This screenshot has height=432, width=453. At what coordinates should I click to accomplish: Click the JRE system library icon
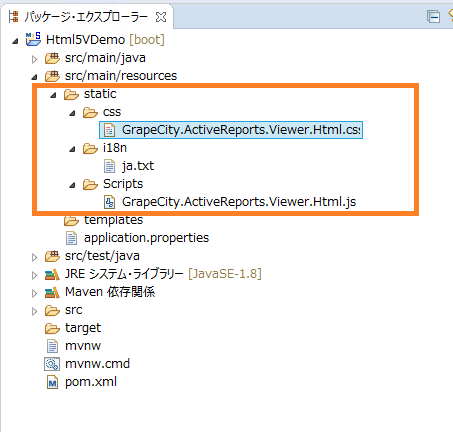[52, 274]
